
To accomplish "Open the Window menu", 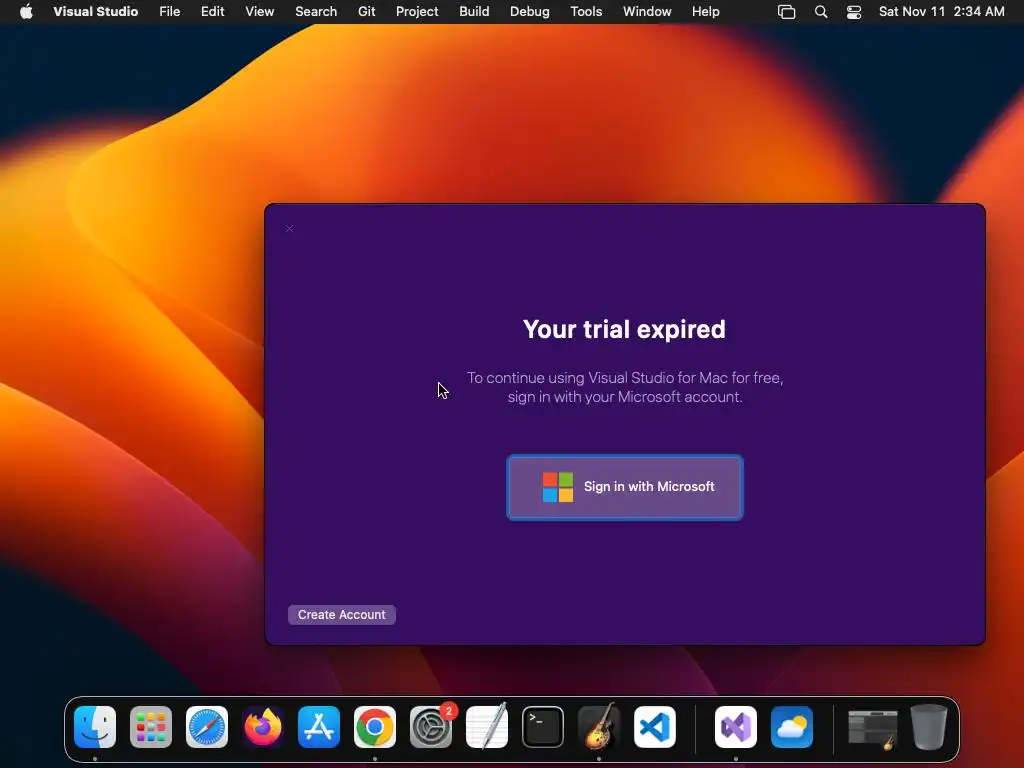I will pyautogui.click(x=647, y=12).
